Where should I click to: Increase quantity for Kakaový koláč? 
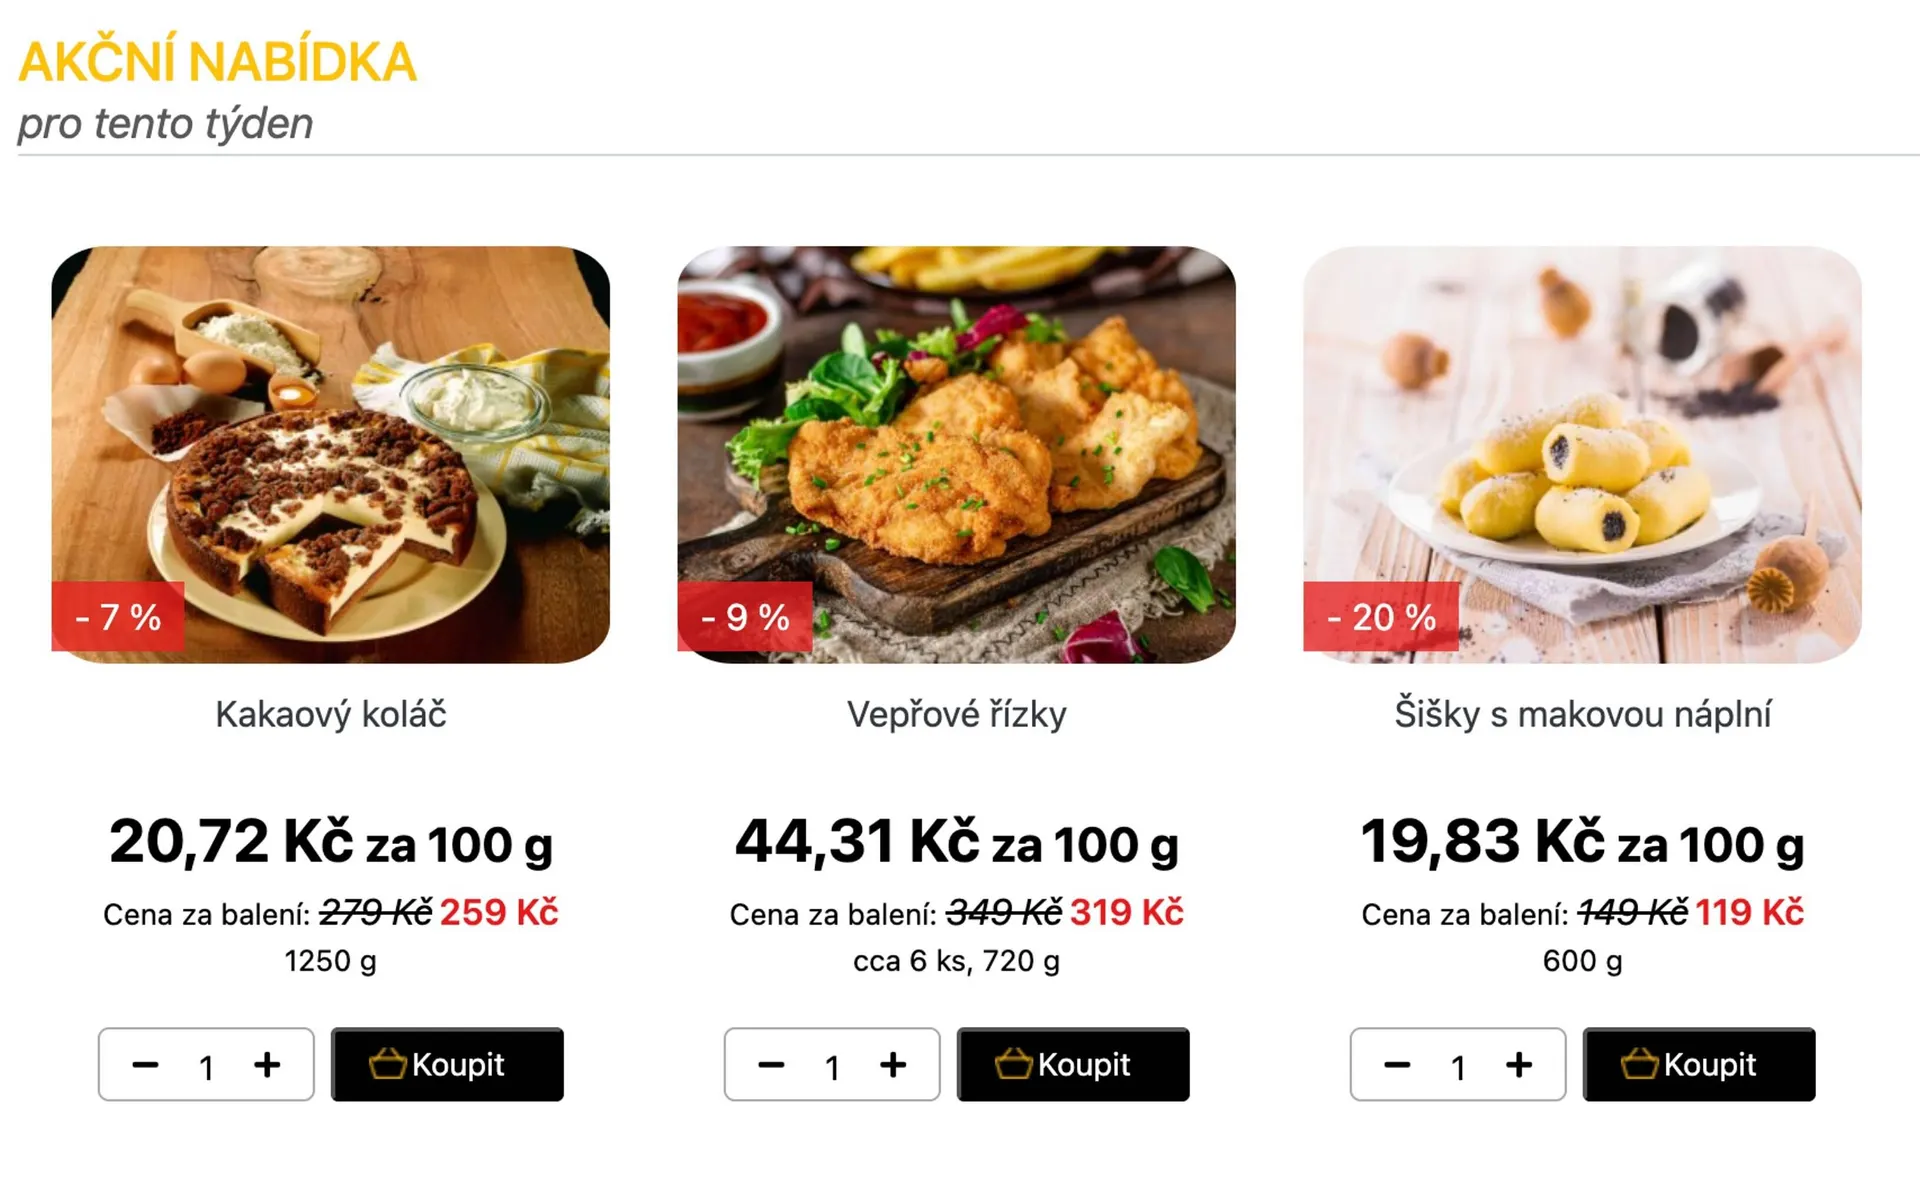[267, 1065]
